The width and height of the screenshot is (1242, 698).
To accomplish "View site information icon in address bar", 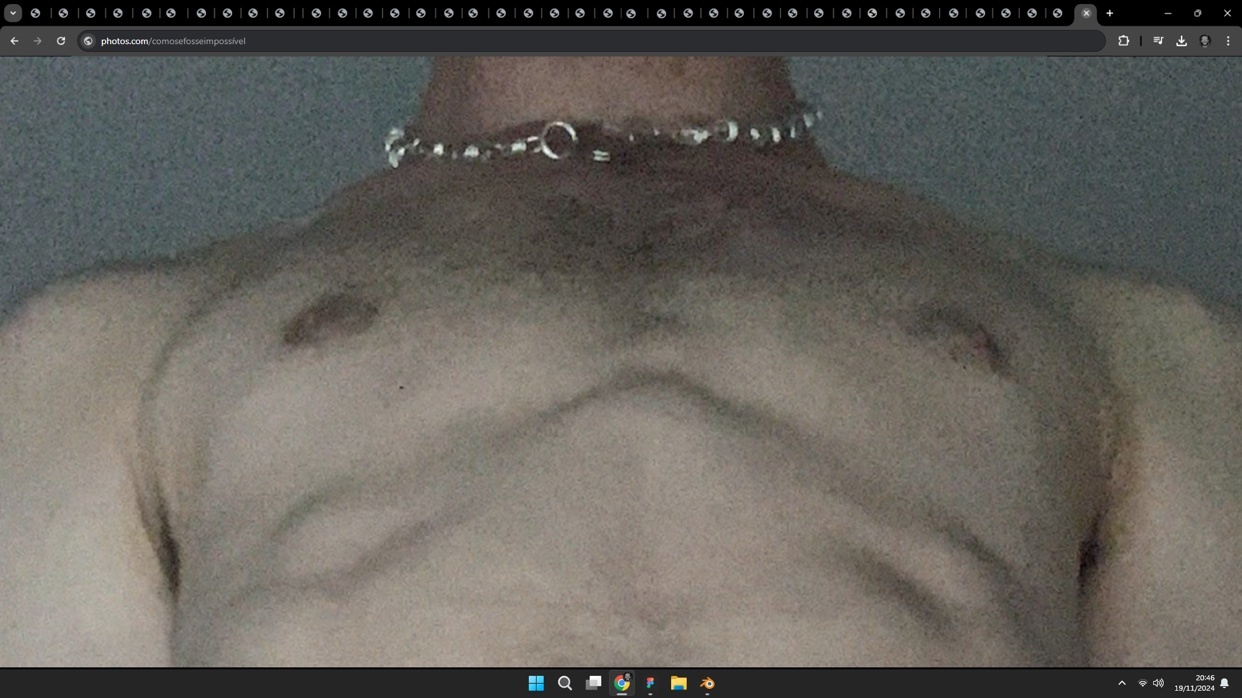I will click(88, 41).
